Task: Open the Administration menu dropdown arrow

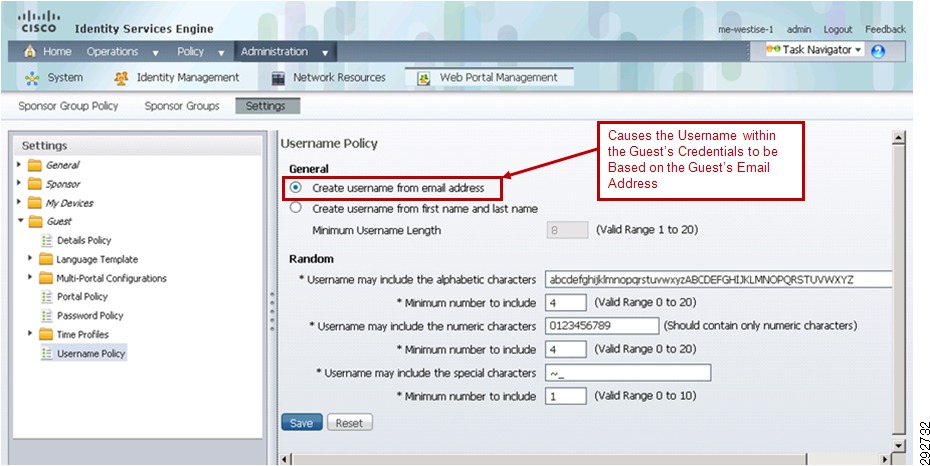Action: [x=325, y=53]
